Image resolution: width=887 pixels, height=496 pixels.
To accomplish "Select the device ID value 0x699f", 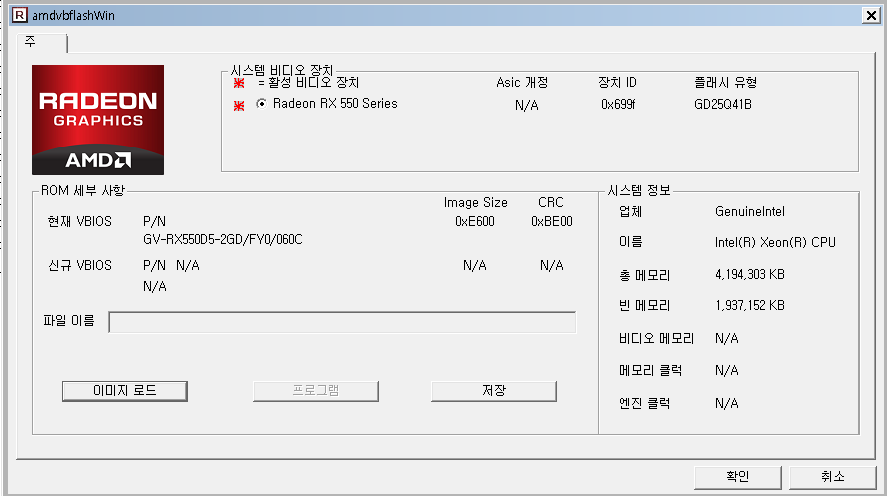I will 618,104.
